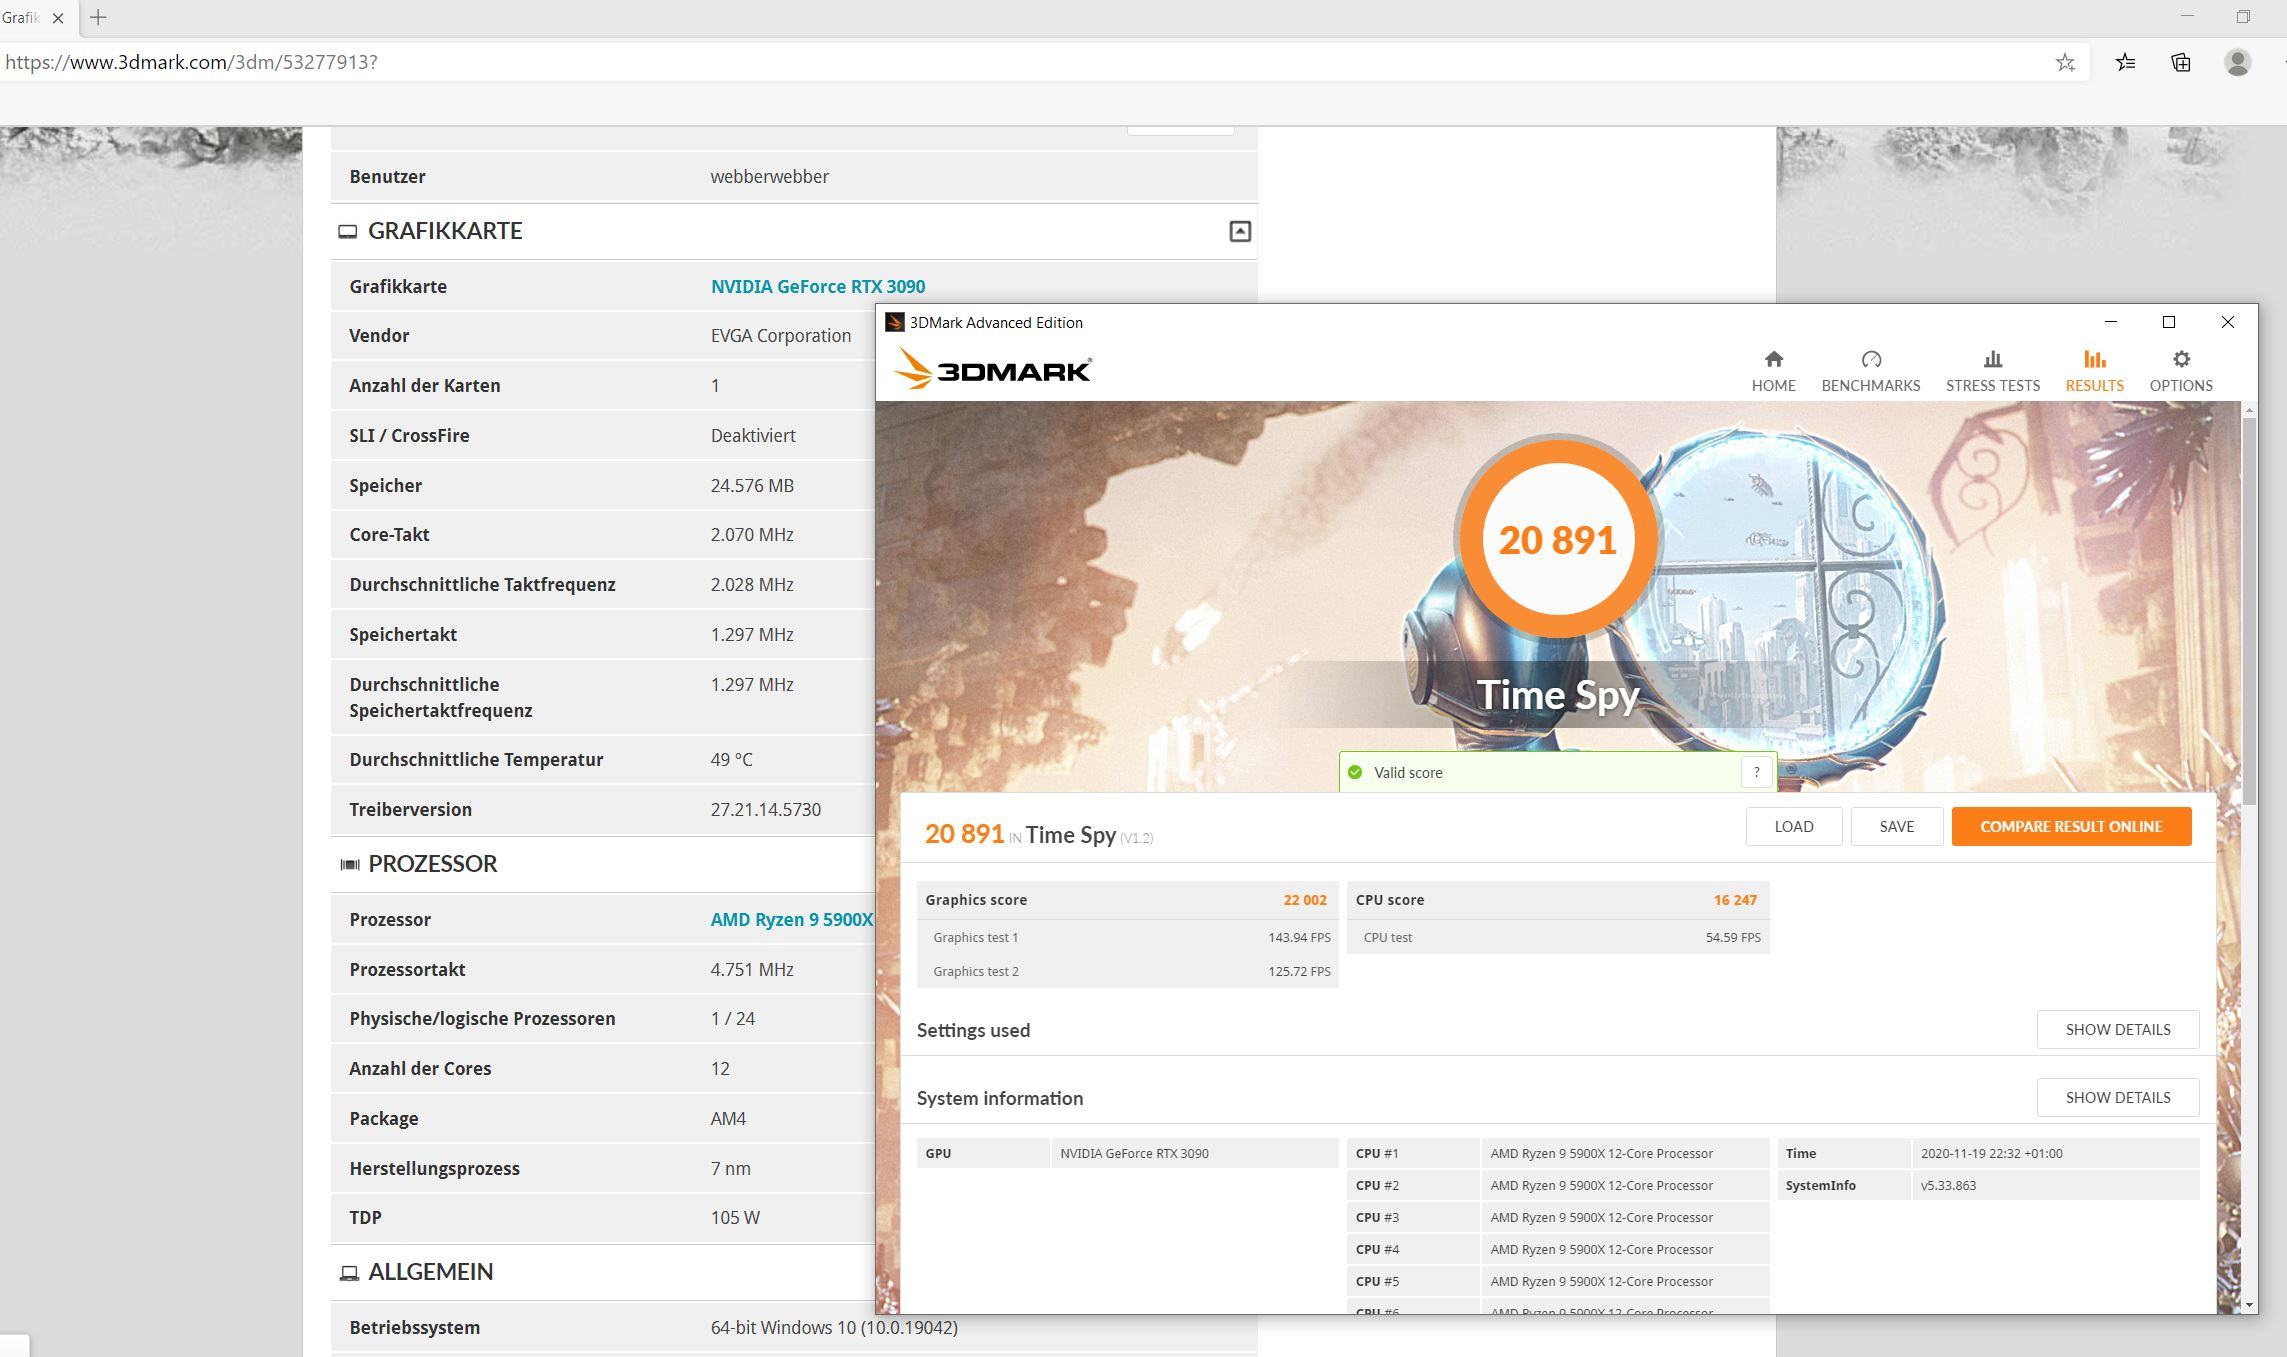Show details for Settings used
The height and width of the screenshot is (1357, 2287).
click(2117, 1029)
